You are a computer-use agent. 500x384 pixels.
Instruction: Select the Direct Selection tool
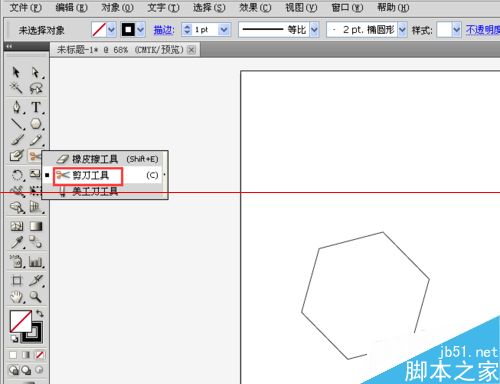pyautogui.click(x=35, y=72)
